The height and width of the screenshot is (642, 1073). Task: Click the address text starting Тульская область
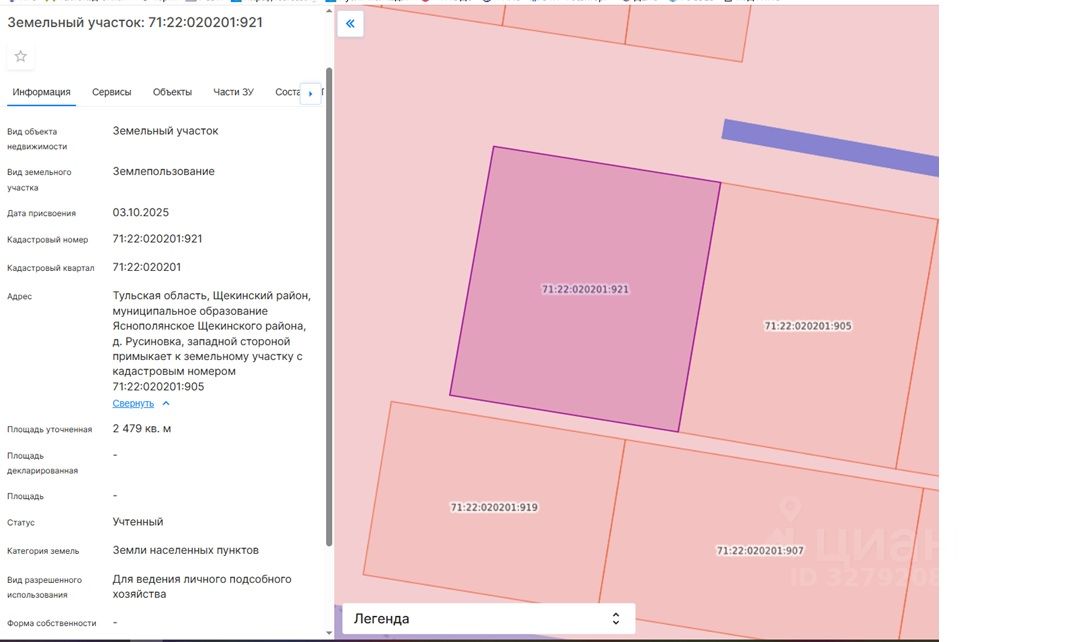pyautogui.click(x=211, y=341)
